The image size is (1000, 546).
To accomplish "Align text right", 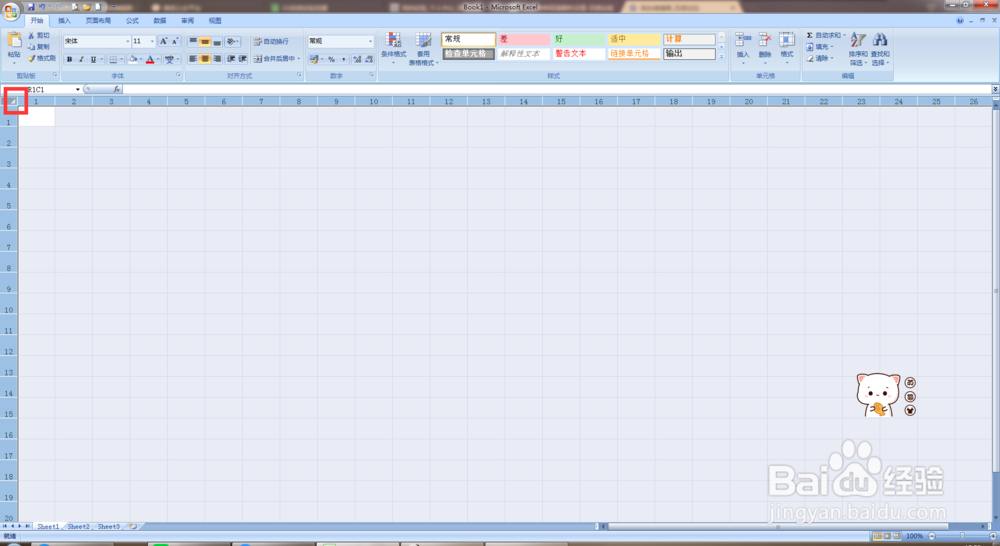I will tap(217, 59).
